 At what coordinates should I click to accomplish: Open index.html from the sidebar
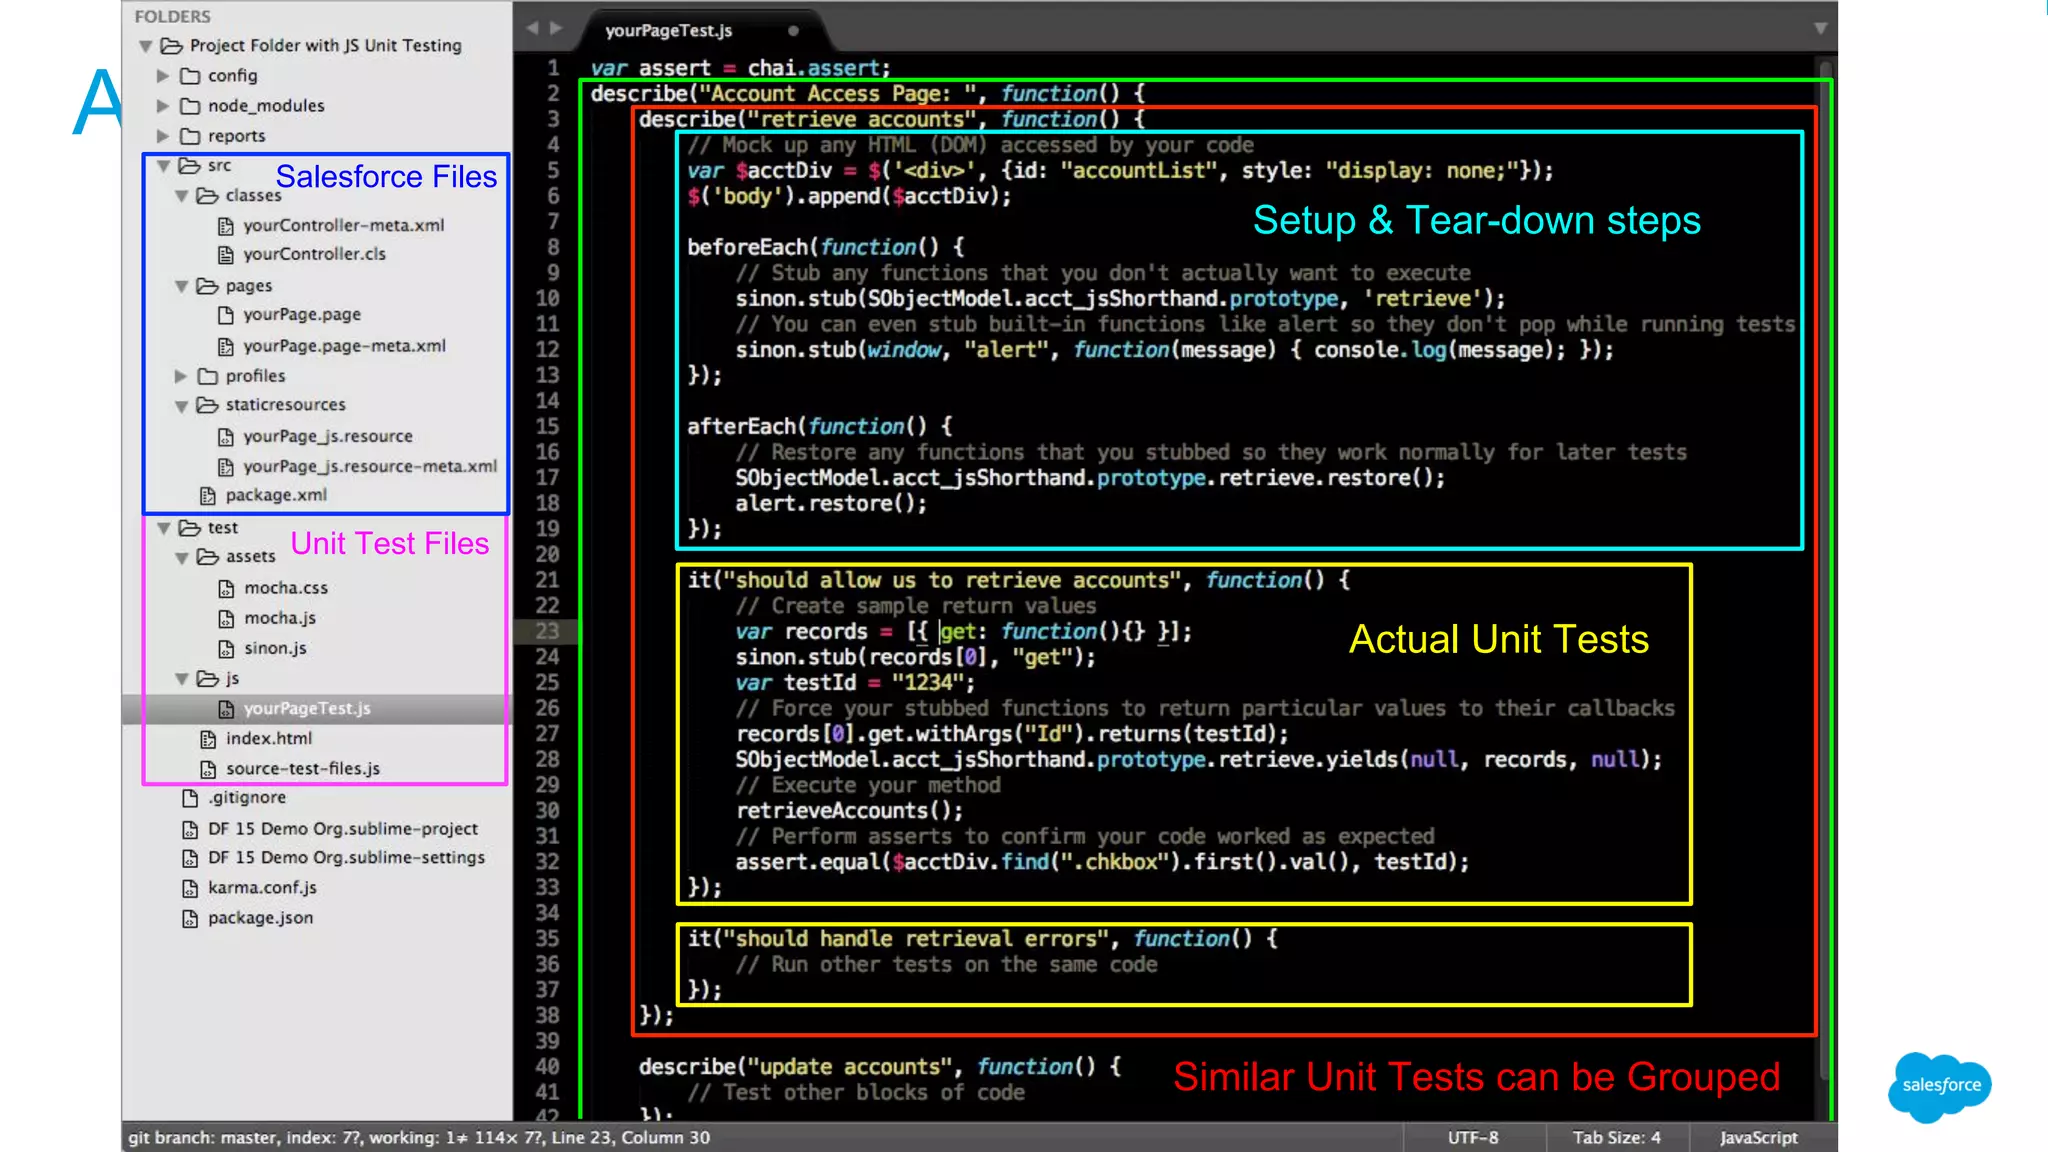click(x=269, y=739)
